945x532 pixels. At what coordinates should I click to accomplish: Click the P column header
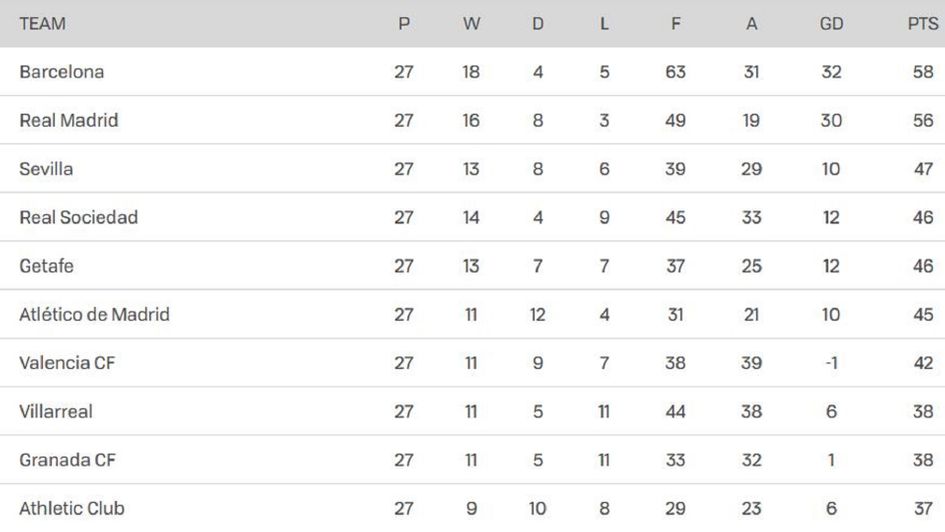pyautogui.click(x=404, y=24)
